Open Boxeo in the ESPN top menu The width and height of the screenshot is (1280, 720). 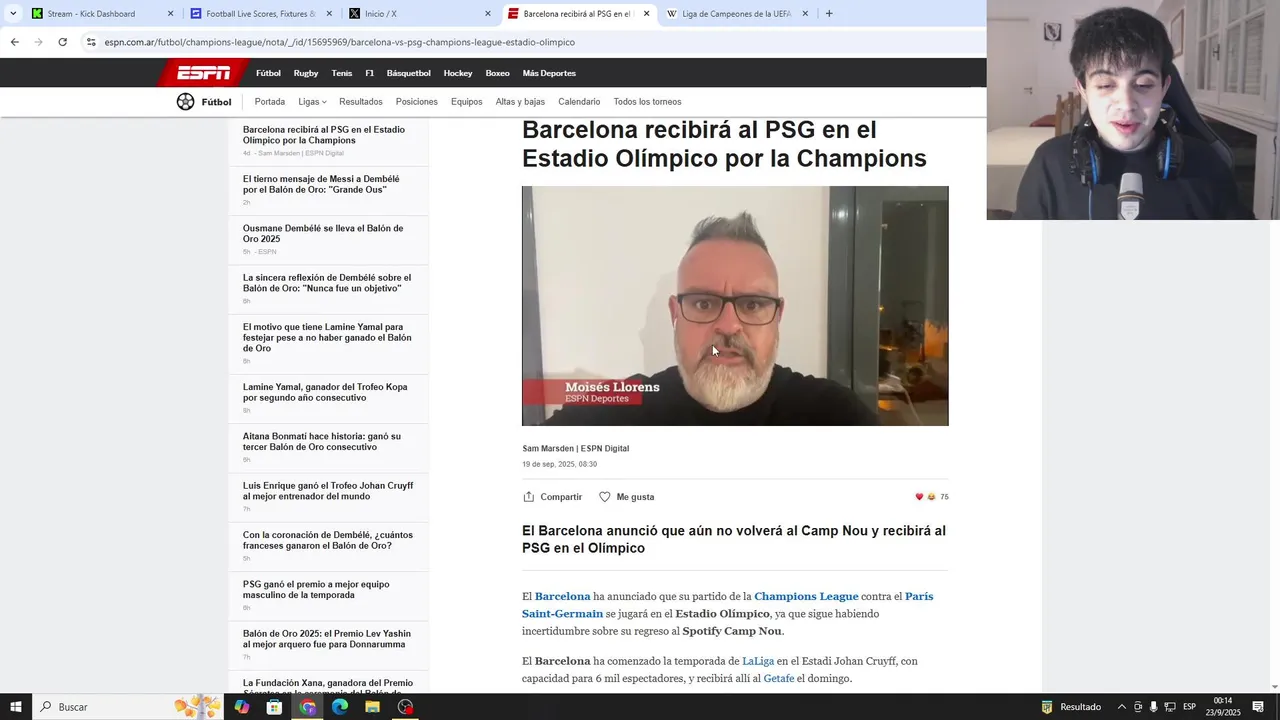(x=497, y=73)
